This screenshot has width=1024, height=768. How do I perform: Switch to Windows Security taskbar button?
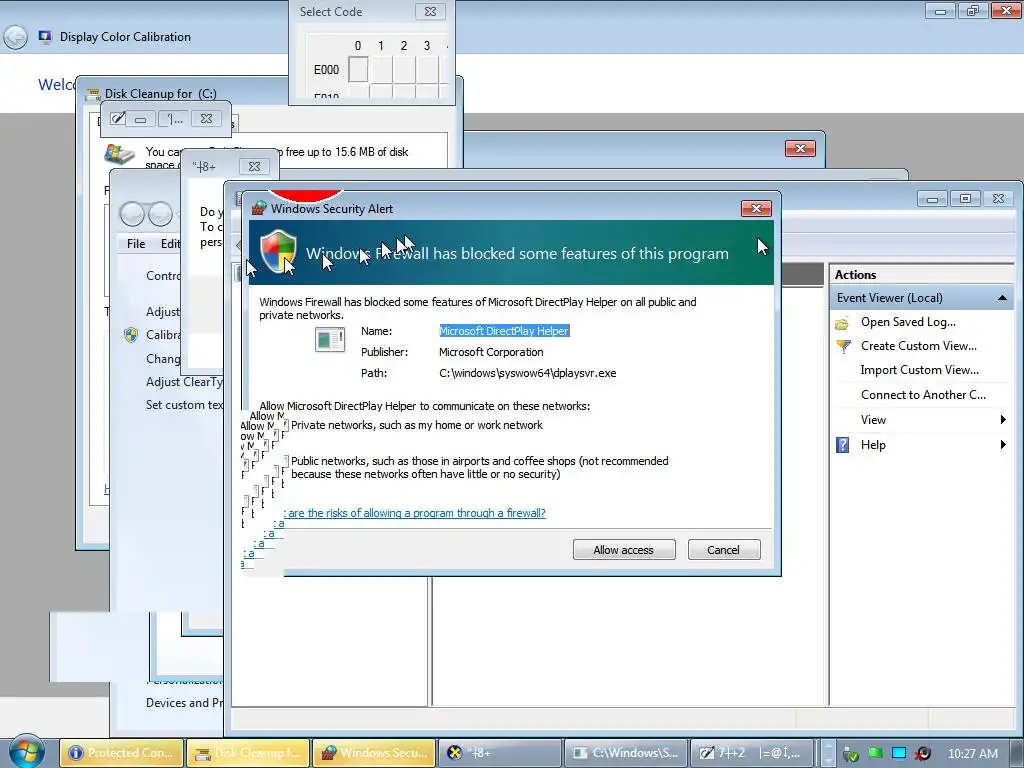(374, 753)
